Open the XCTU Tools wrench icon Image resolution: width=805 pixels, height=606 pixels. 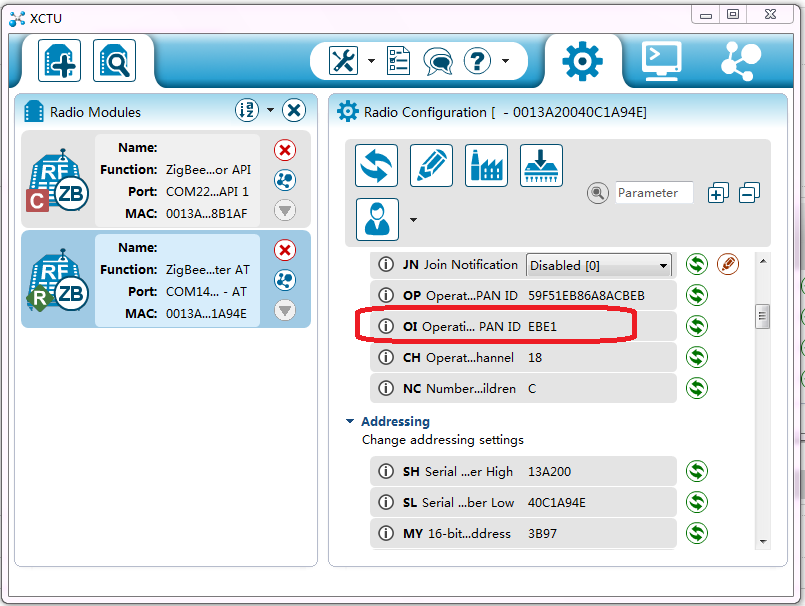click(341, 61)
